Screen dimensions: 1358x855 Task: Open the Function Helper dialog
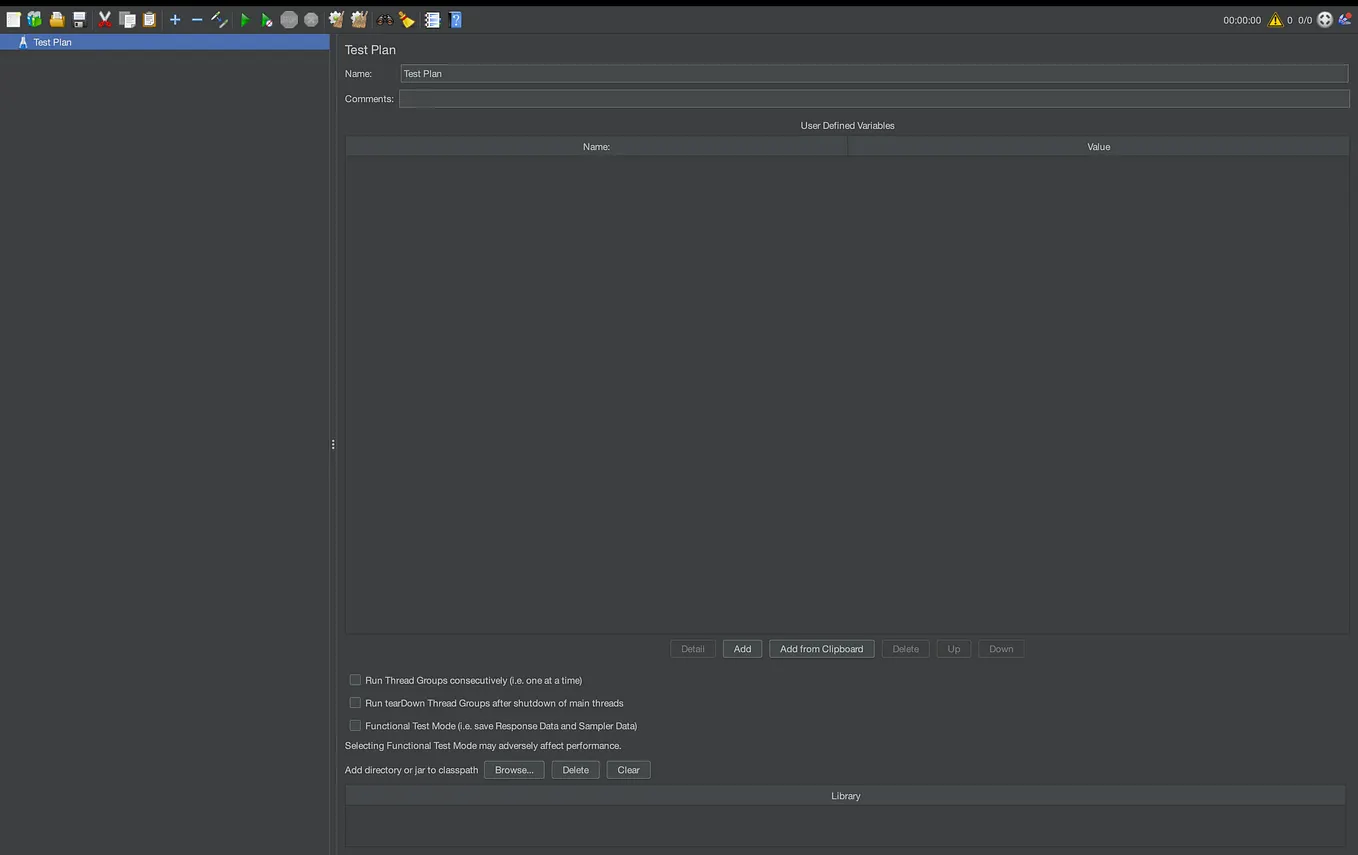pyautogui.click(x=432, y=19)
